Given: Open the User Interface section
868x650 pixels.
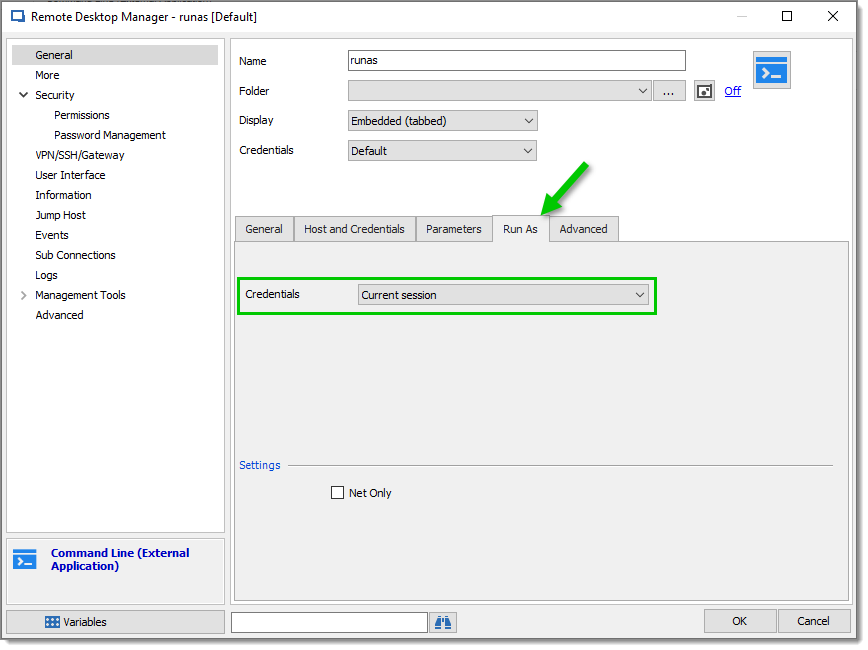Looking at the screenshot, I should 70,175.
